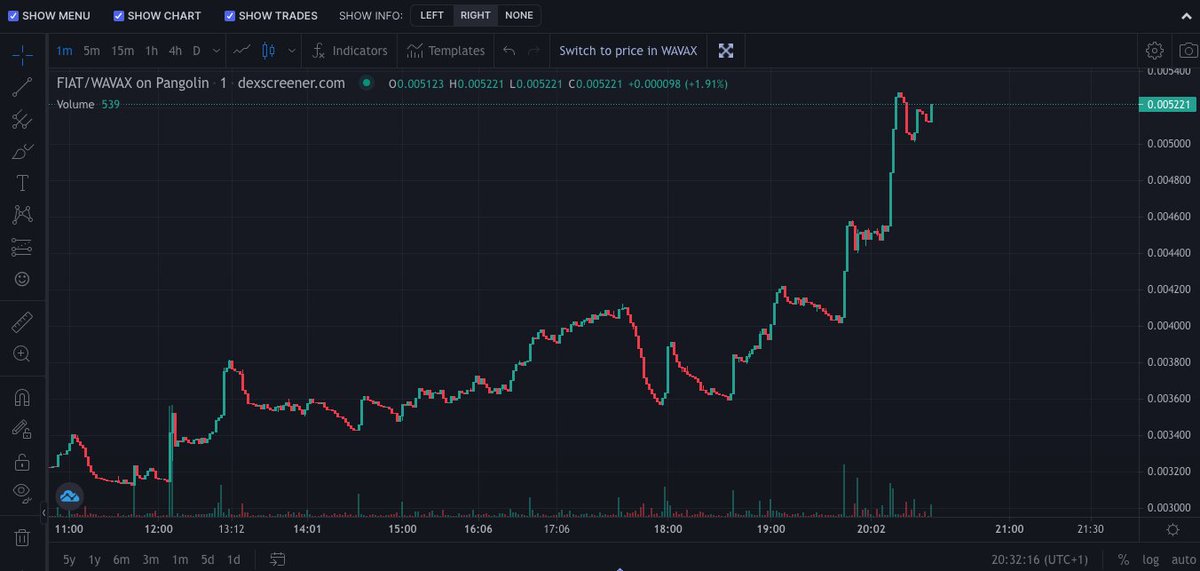Select the 1h interval
The image size is (1200, 571).
tap(151, 50)
